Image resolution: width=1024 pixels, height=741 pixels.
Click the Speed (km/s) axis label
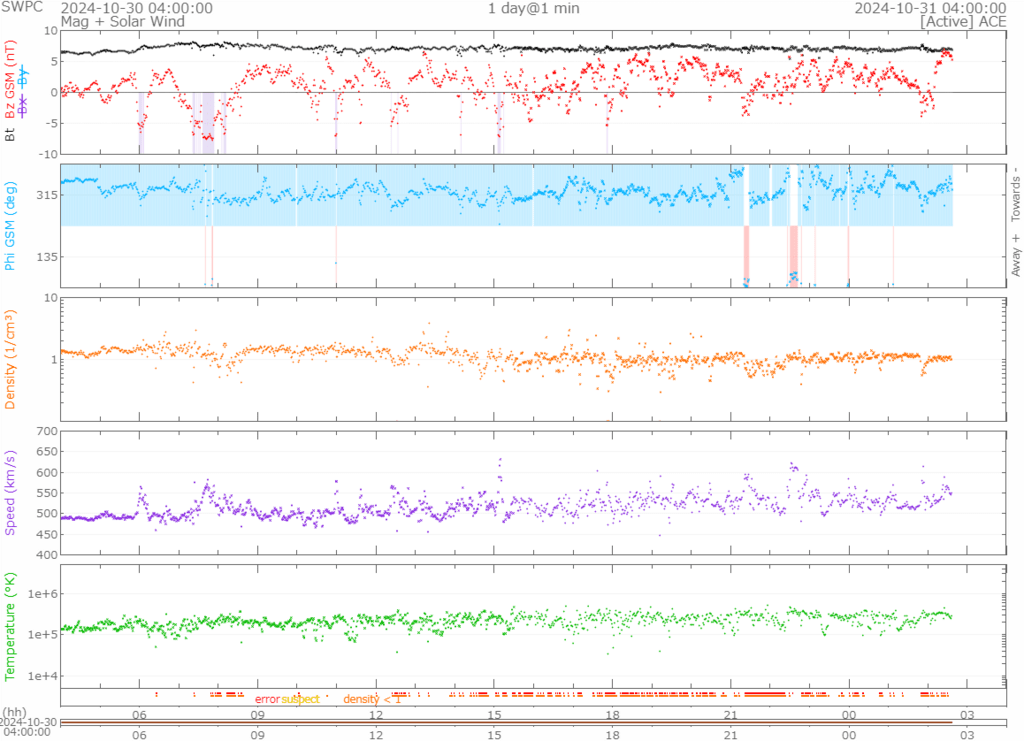[11, 492]
